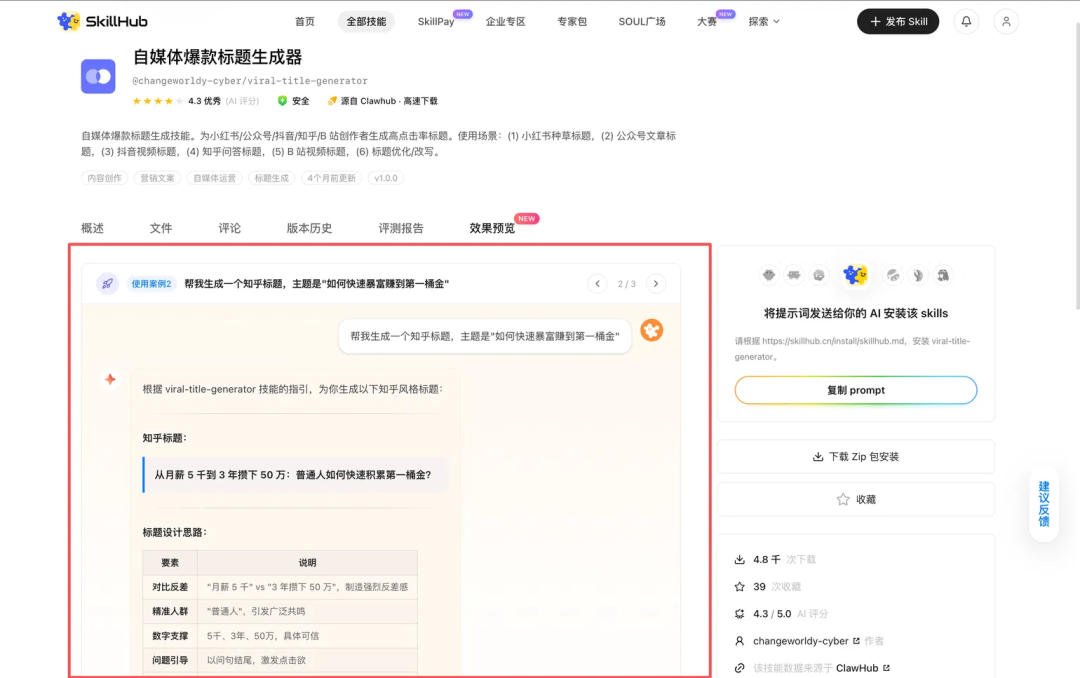Click the 数字支撑 table cell
Image resolution: width=1080 pixels, height=678 pixels.
pyautogui.click(x=170, y=636)
